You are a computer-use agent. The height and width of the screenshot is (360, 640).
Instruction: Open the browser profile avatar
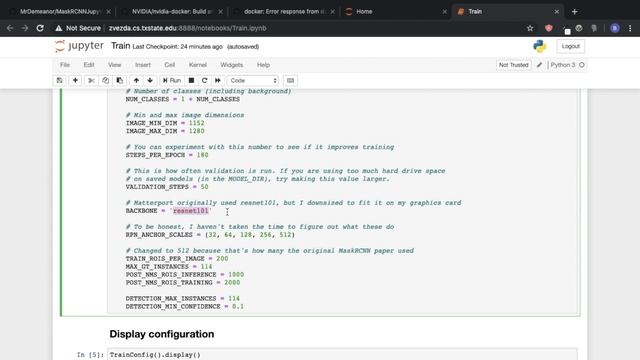615,28
